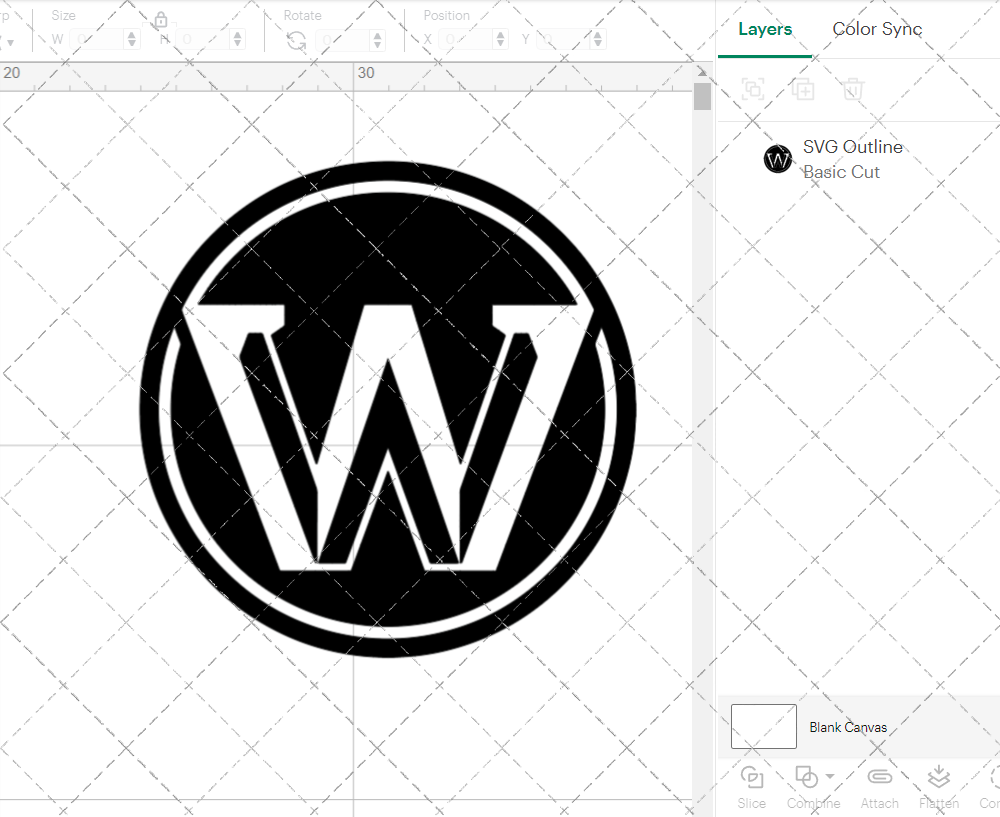Open the Combine dropdown arrow
Image resolution: width=1000 pixels, height=817 pixels.
(x=830, y=777)
